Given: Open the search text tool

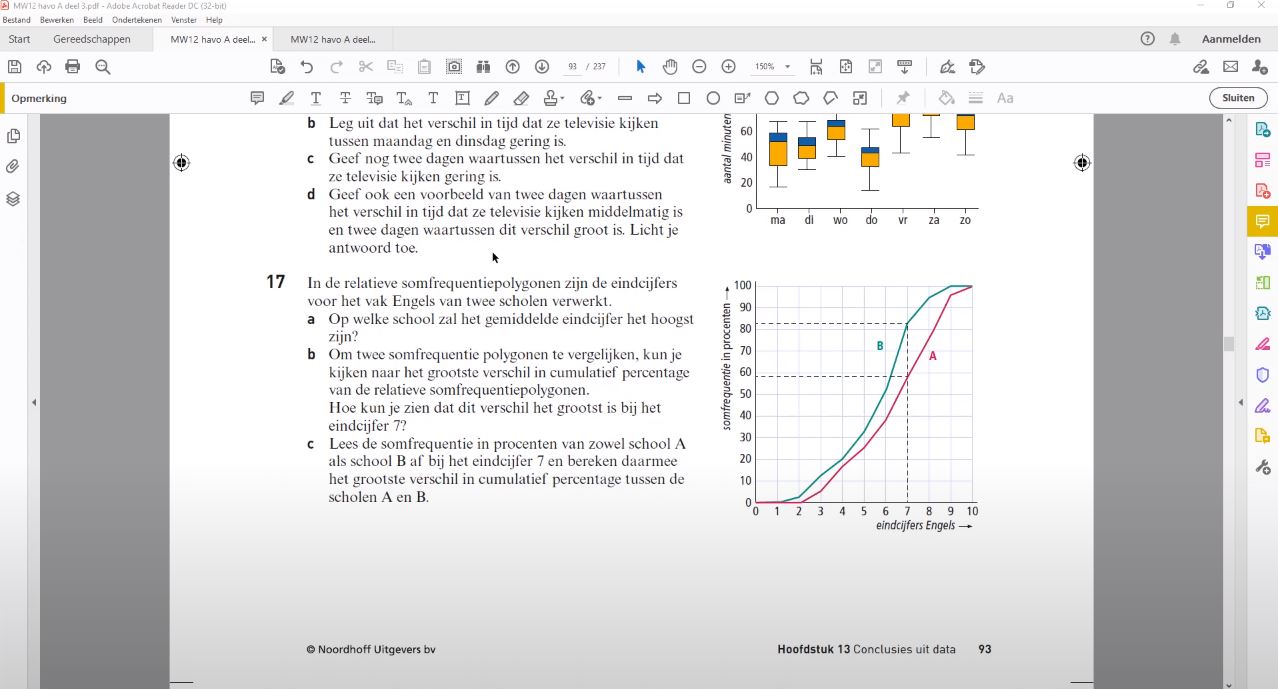Looking at the screenshot, I should coord(102,66).
